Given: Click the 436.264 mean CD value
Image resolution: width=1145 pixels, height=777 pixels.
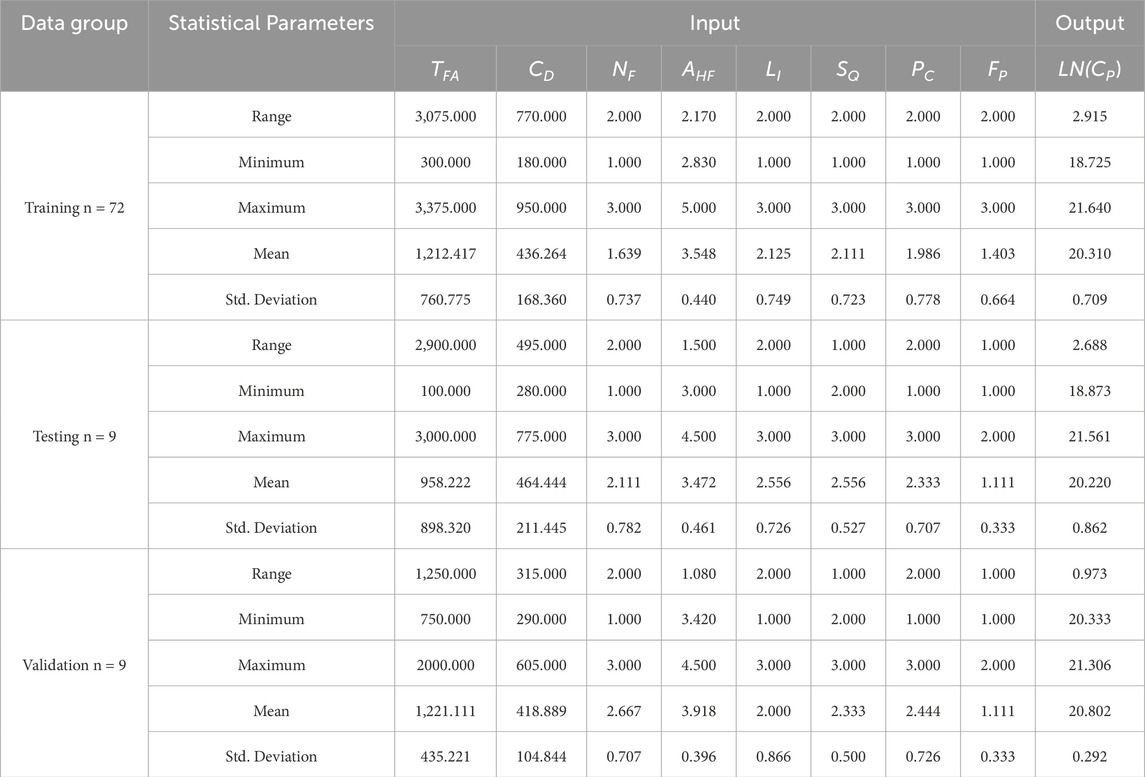Looking at the screenshot, I should pyautogui.click(x=541, y=253).
